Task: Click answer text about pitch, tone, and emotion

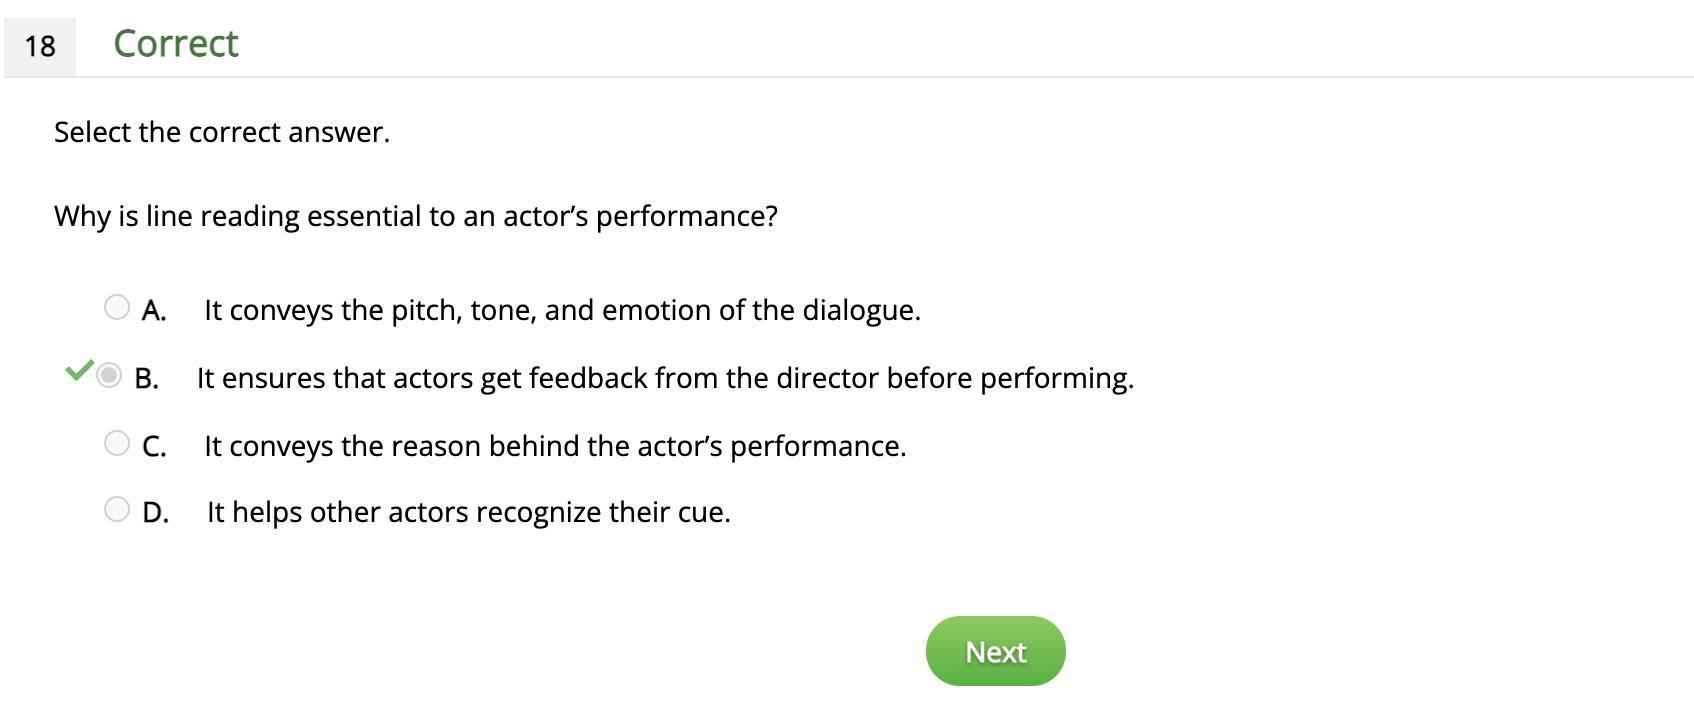Action: (562, 310)
